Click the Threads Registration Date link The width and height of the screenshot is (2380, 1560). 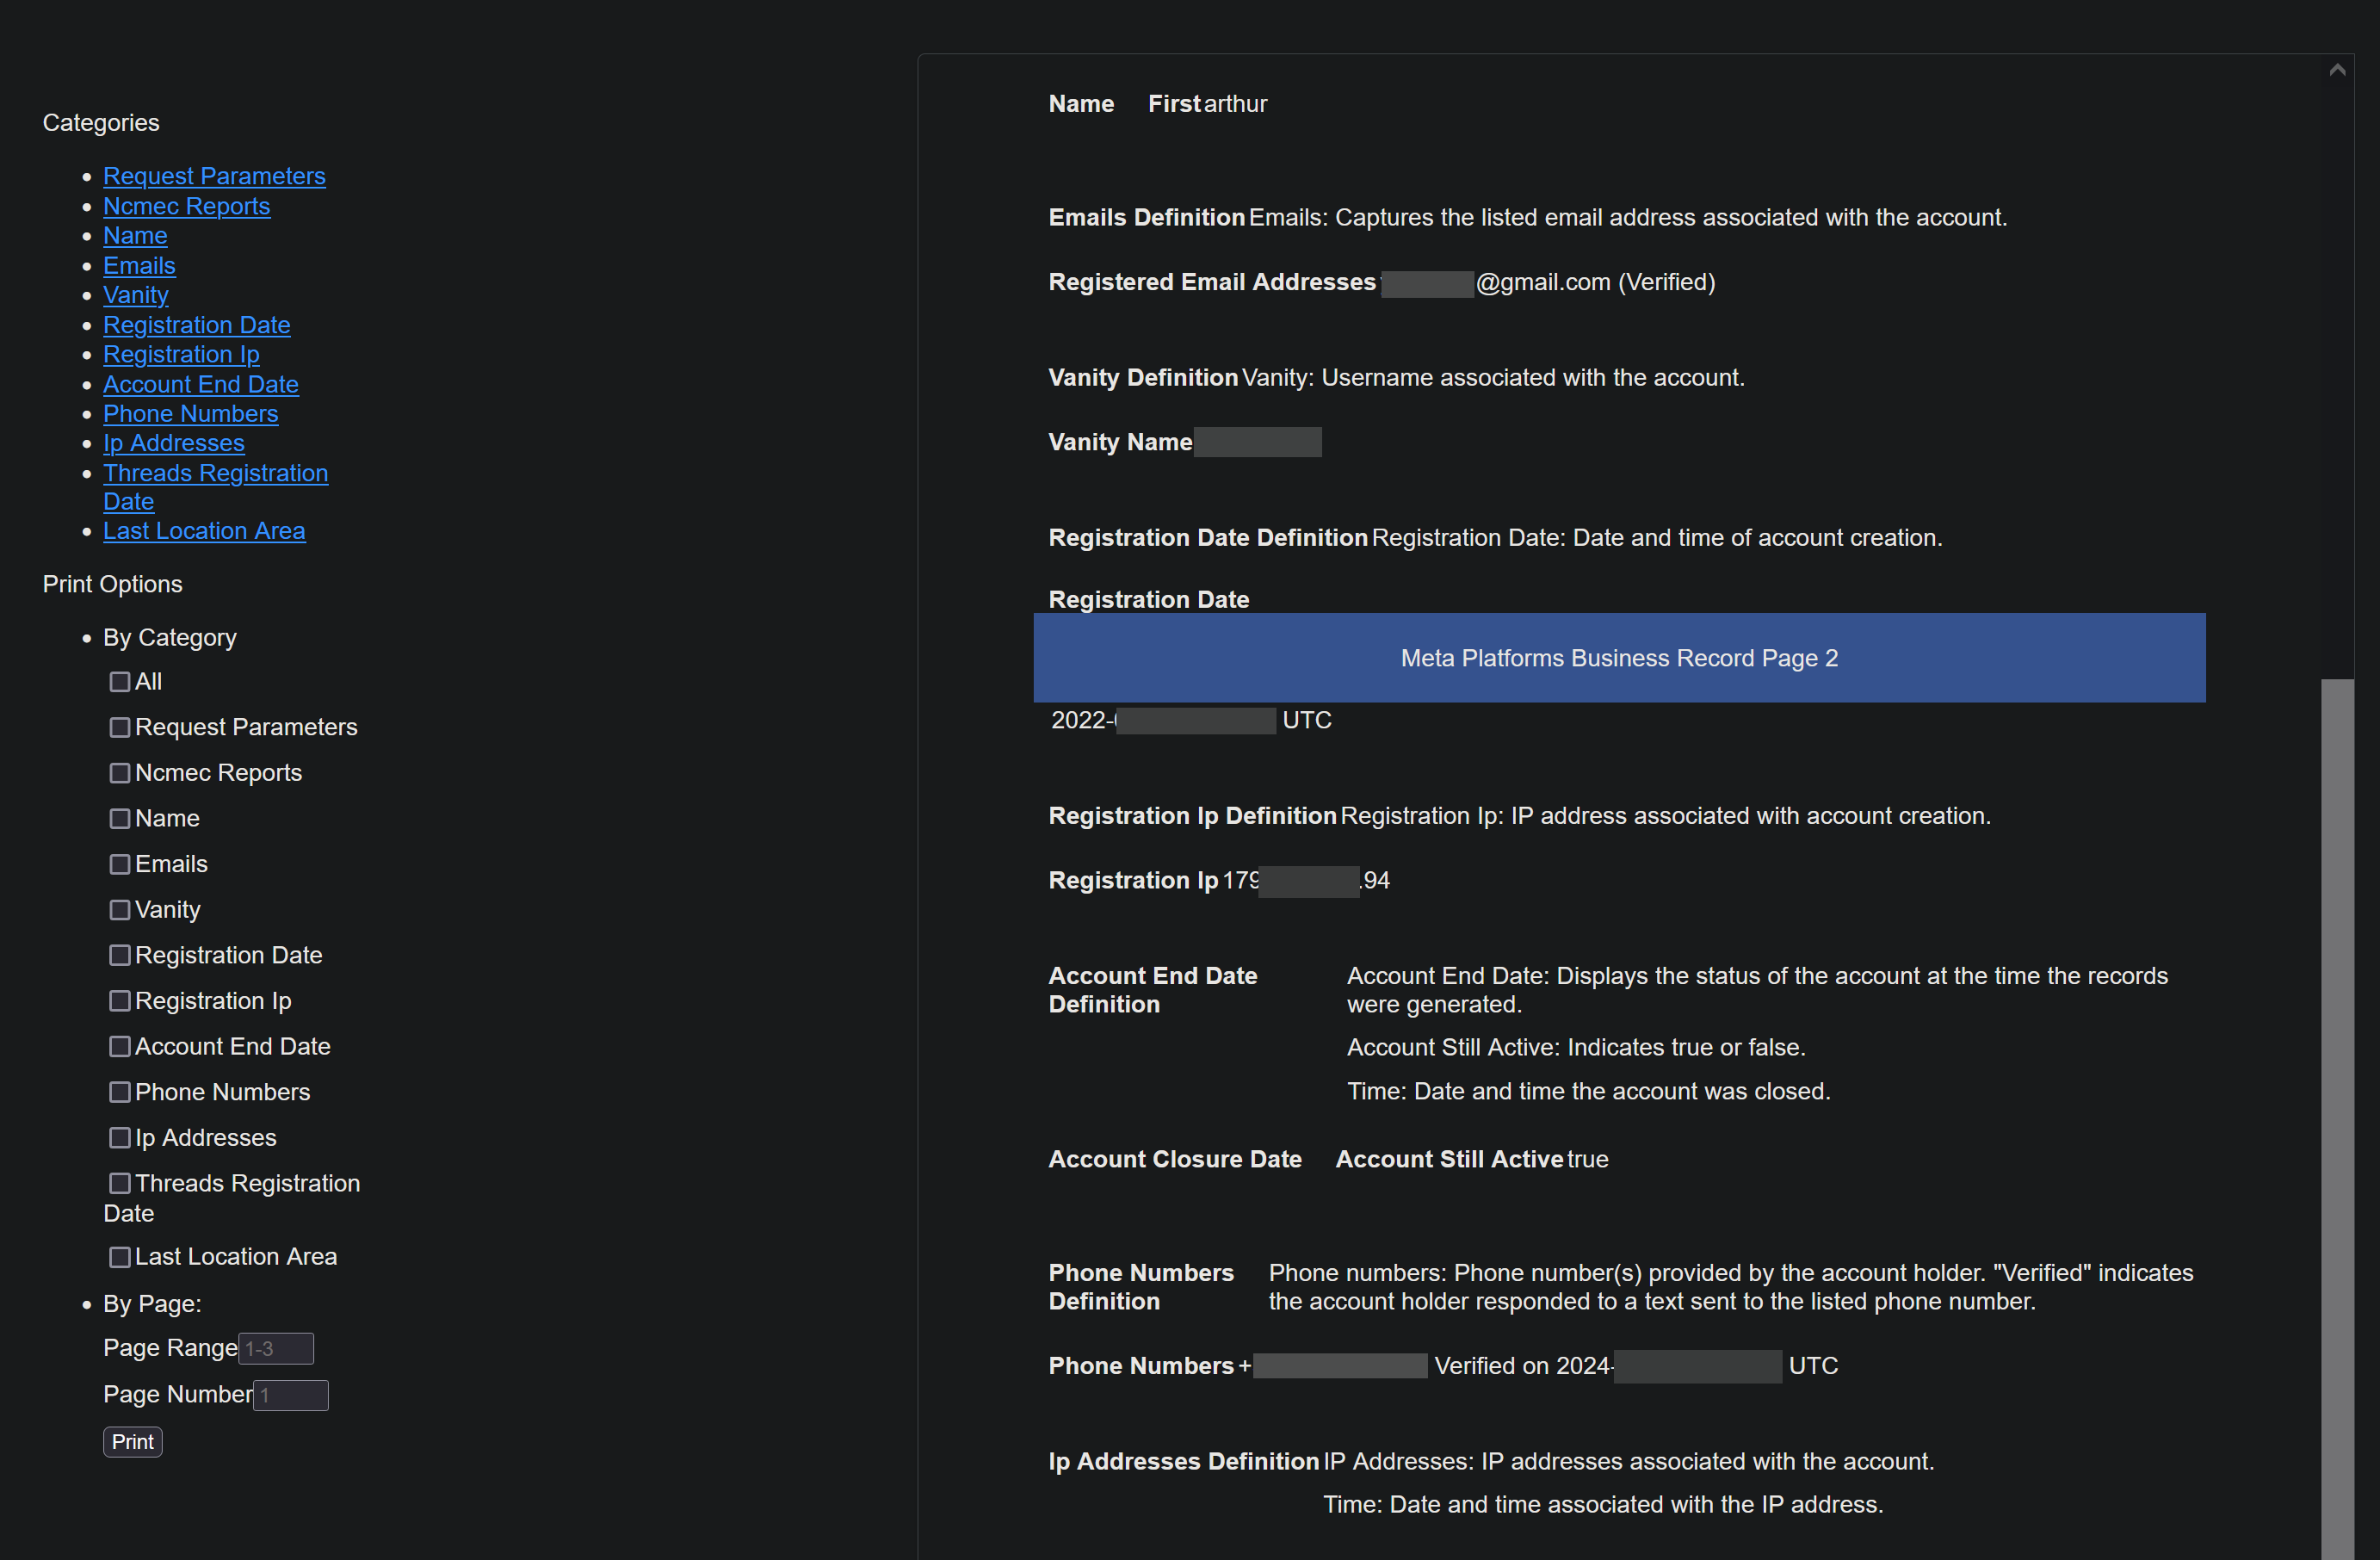tap(215, 473)
